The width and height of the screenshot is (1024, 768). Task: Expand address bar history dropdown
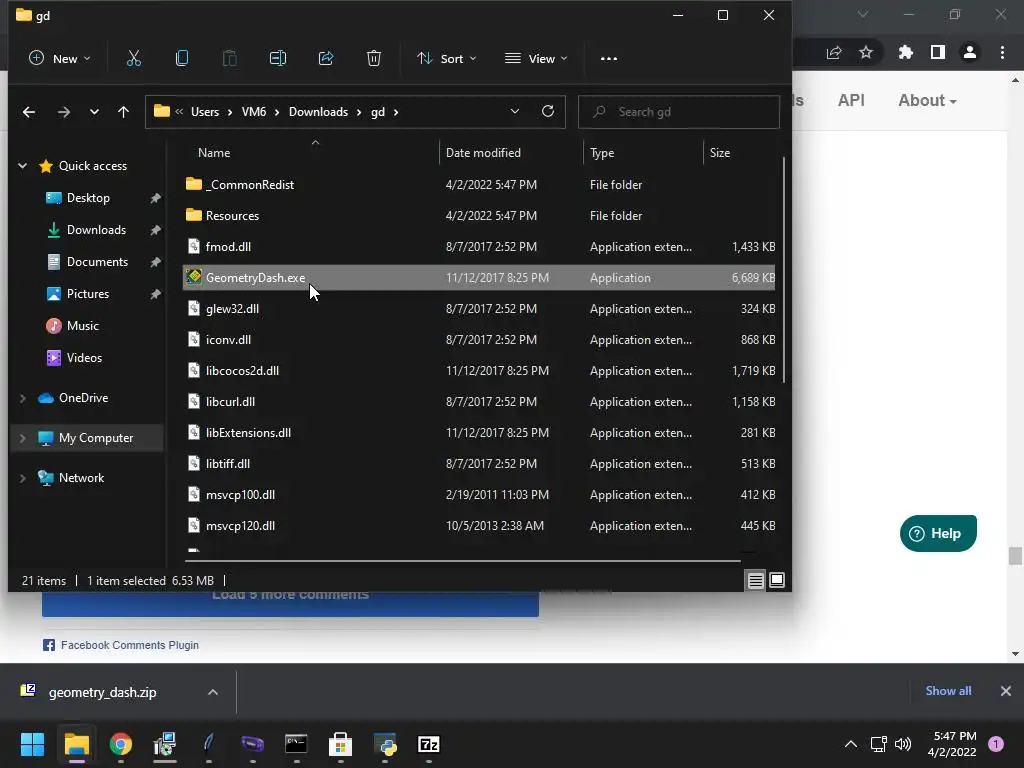(x=515, y=112)
